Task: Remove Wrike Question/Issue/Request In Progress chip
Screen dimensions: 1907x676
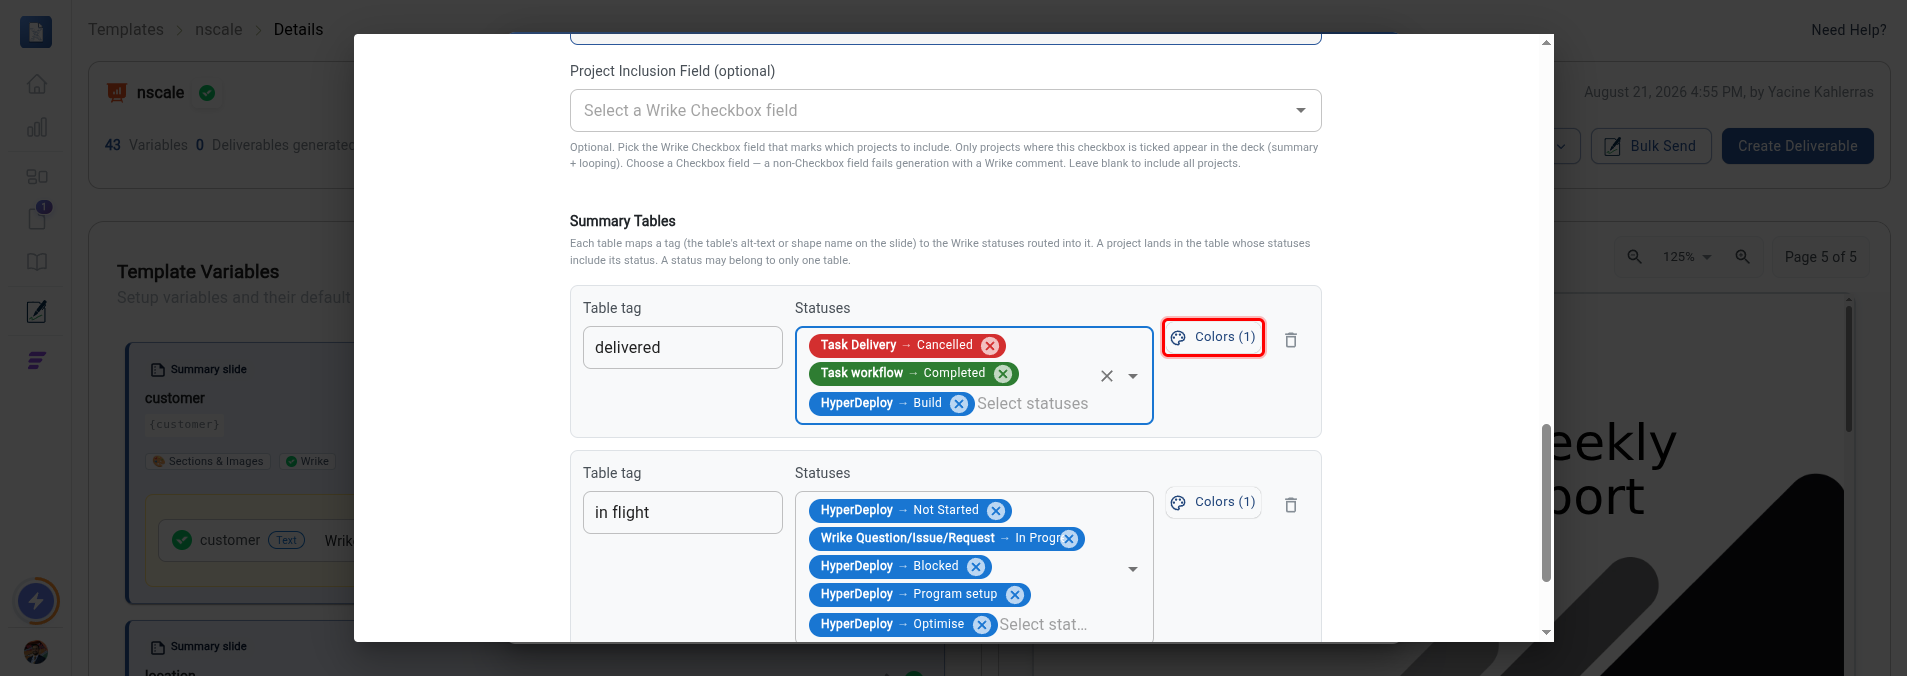Action: [x=1069, y=539]
